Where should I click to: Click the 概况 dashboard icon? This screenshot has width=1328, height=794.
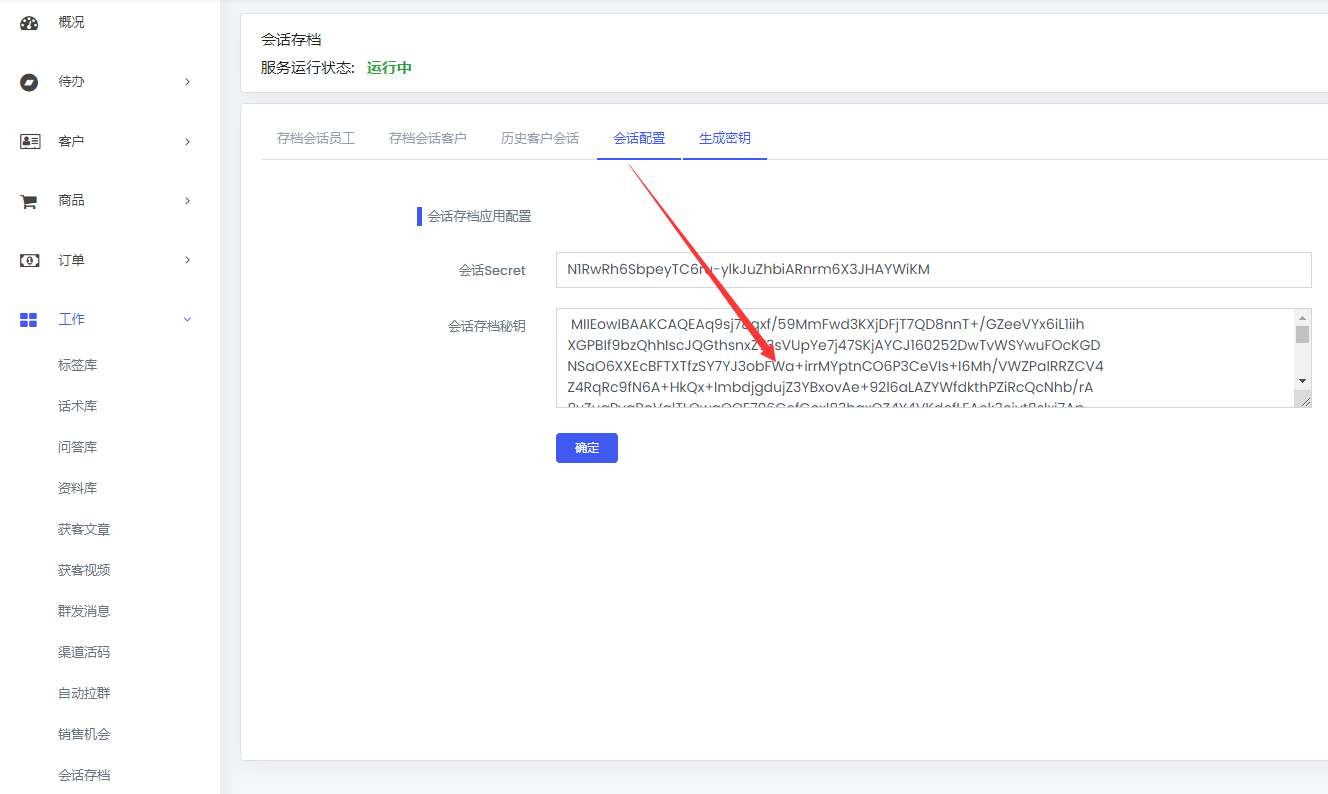point(29,23)
